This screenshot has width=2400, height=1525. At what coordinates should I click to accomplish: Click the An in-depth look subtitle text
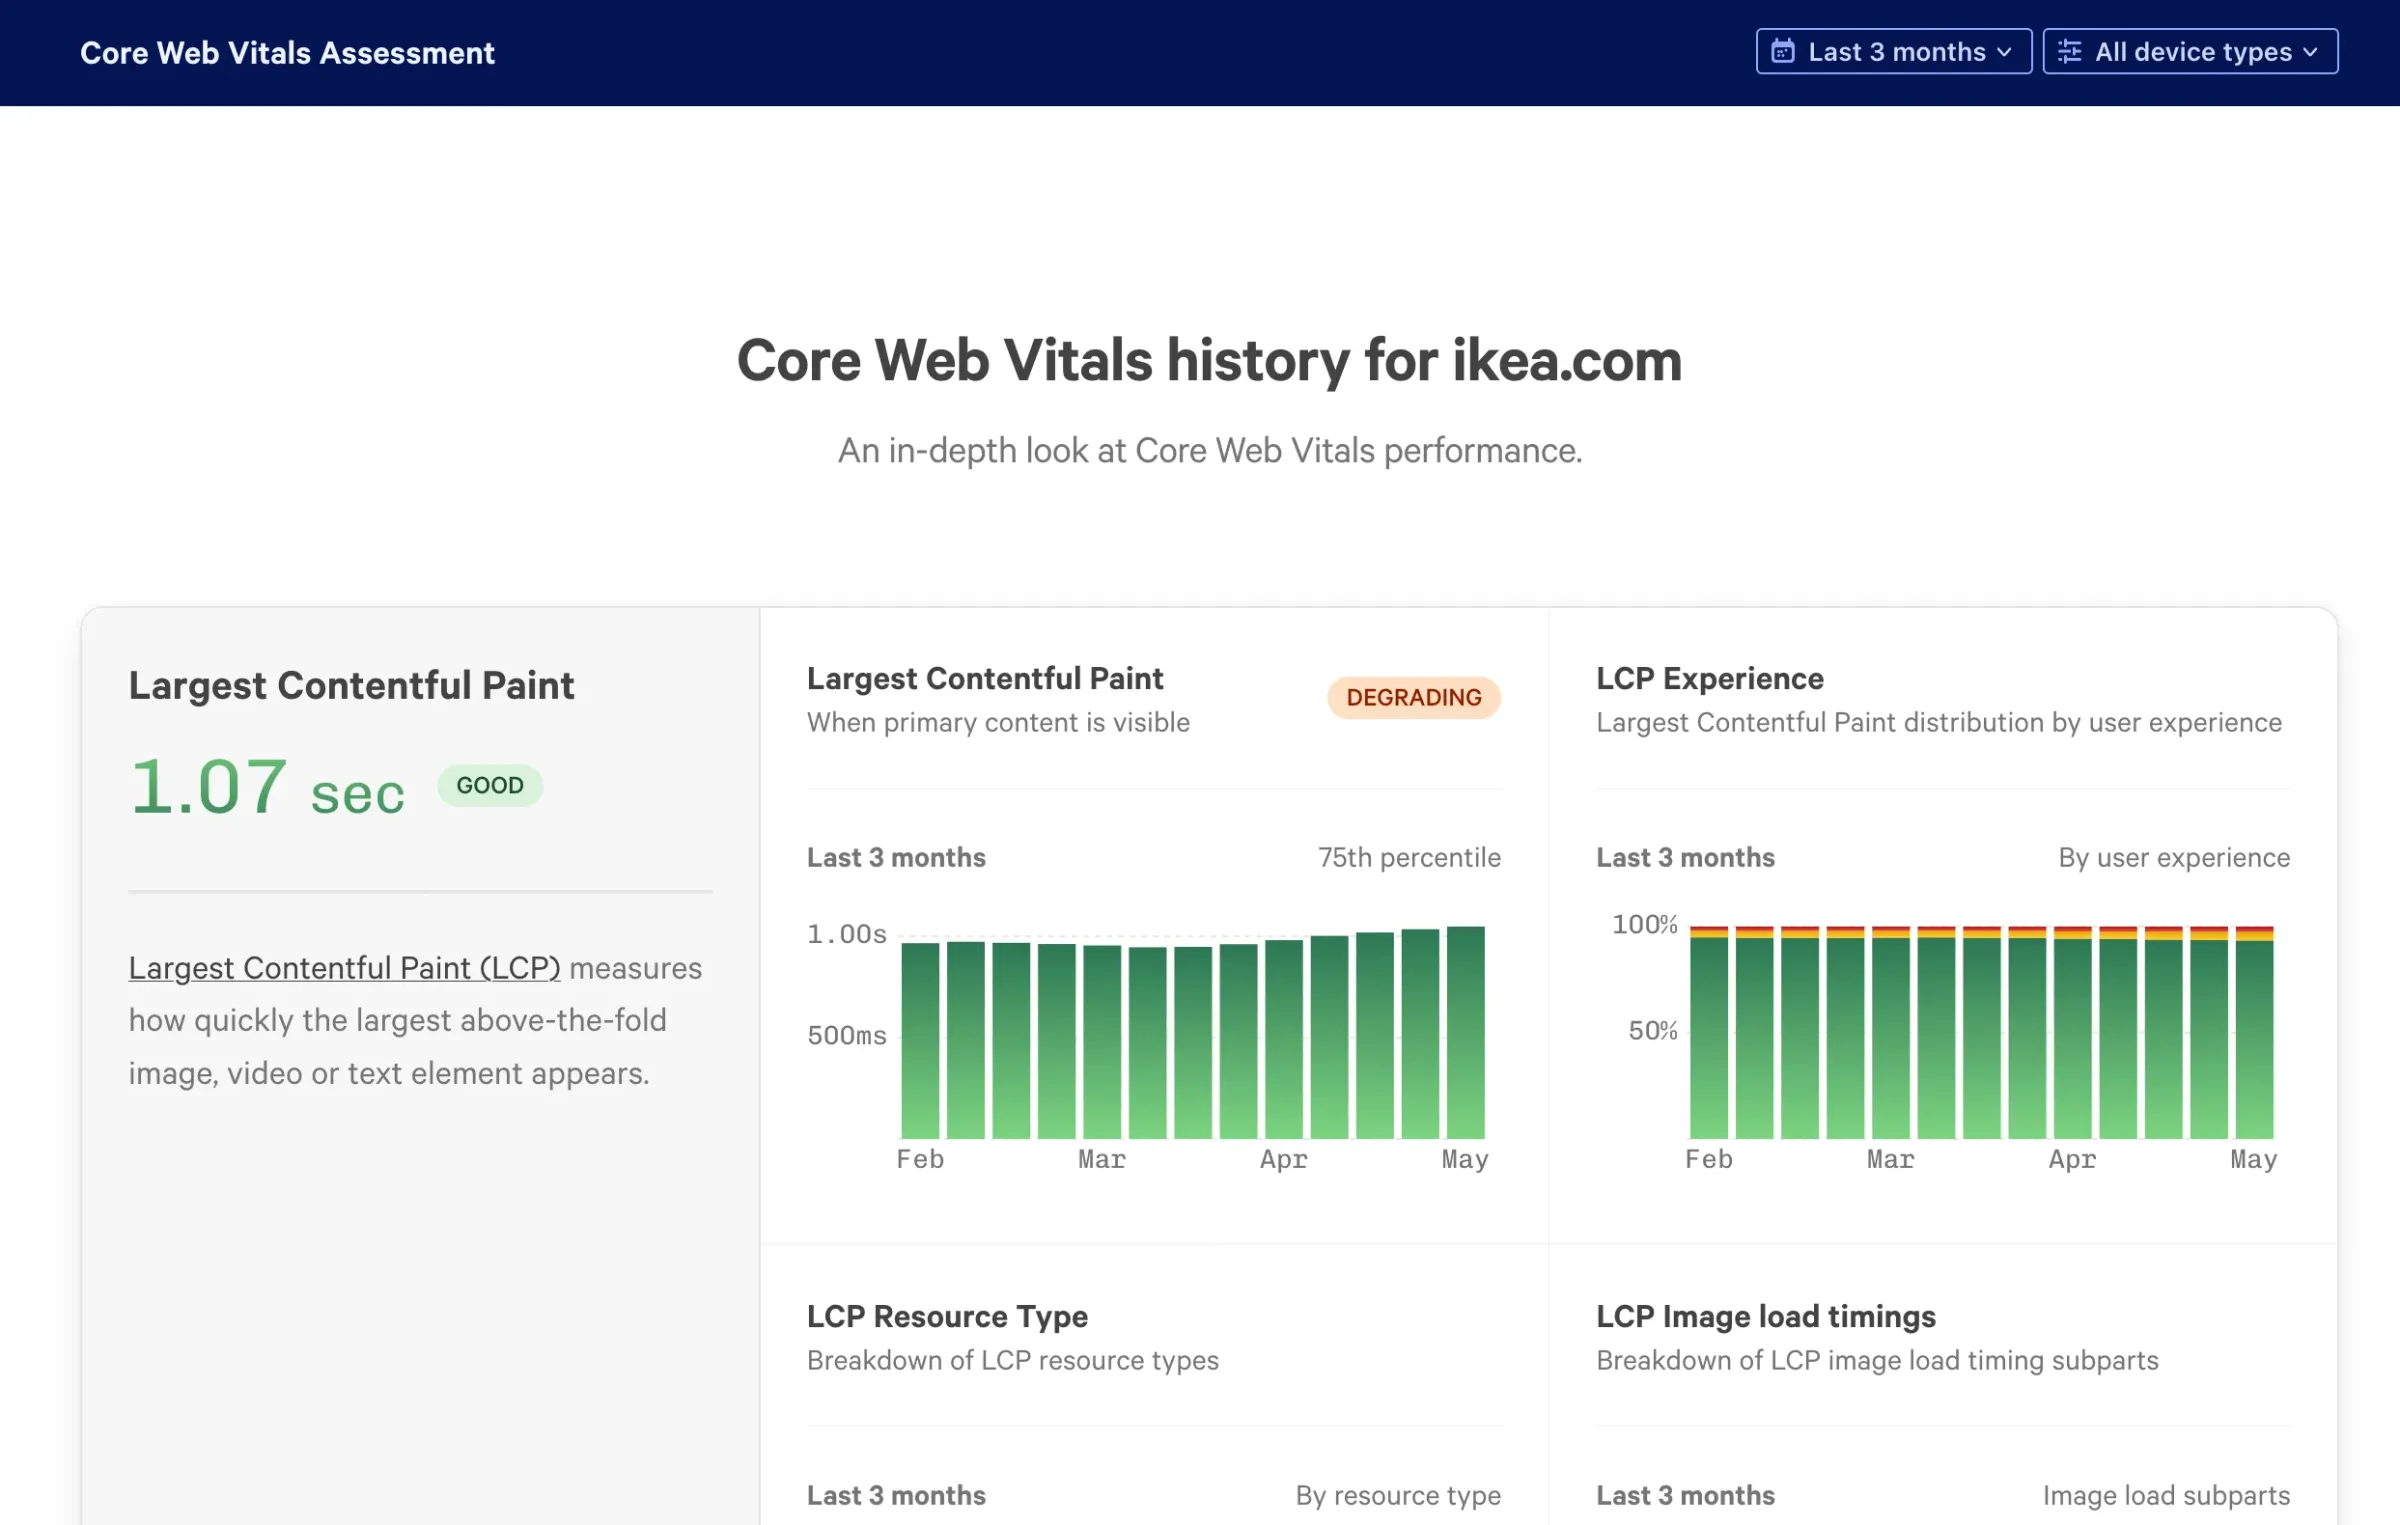pyautogui.click(x=1209, y=451)
